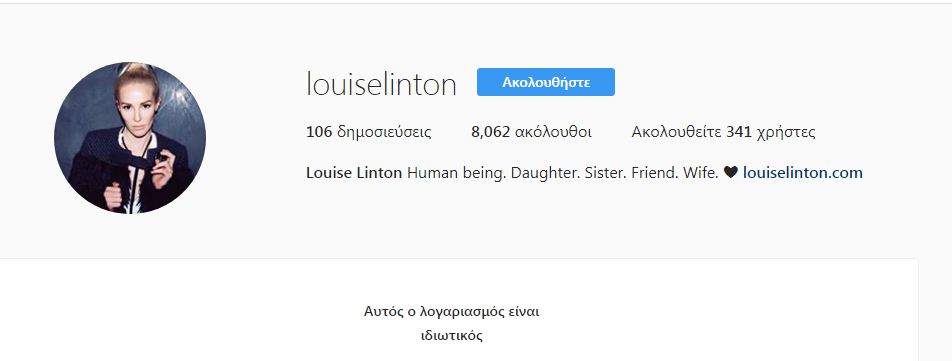Click the circular profile picture

click(x=130, y=138)
